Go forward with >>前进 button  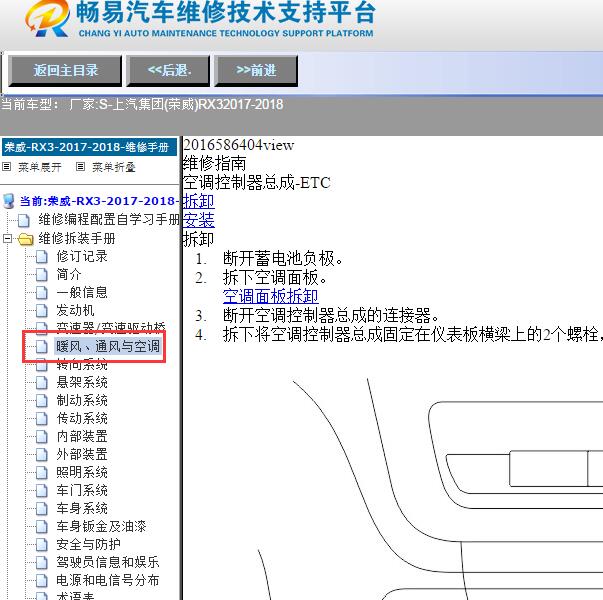256,71
